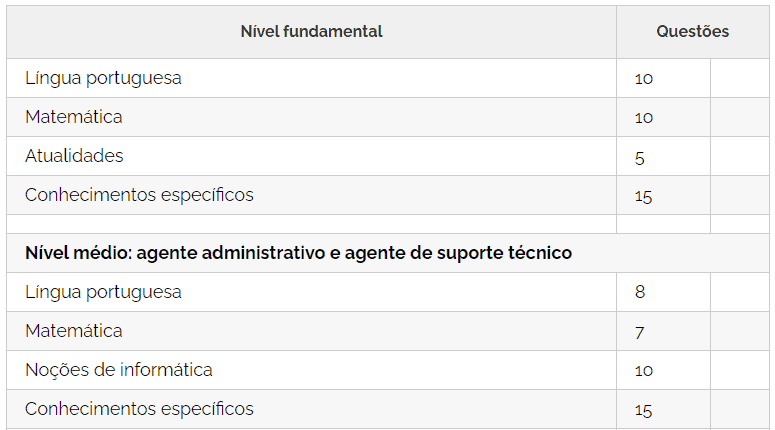Screen dimensions: 775x430
Task: Click the value 7 for Matemática
Action: tap(640, 333)
